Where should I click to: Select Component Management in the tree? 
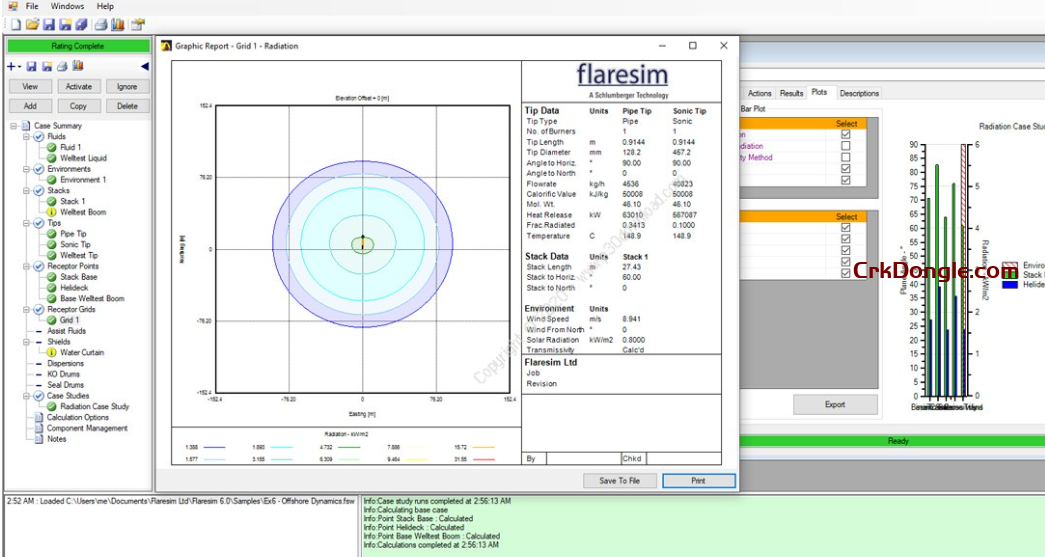[87, 428]
